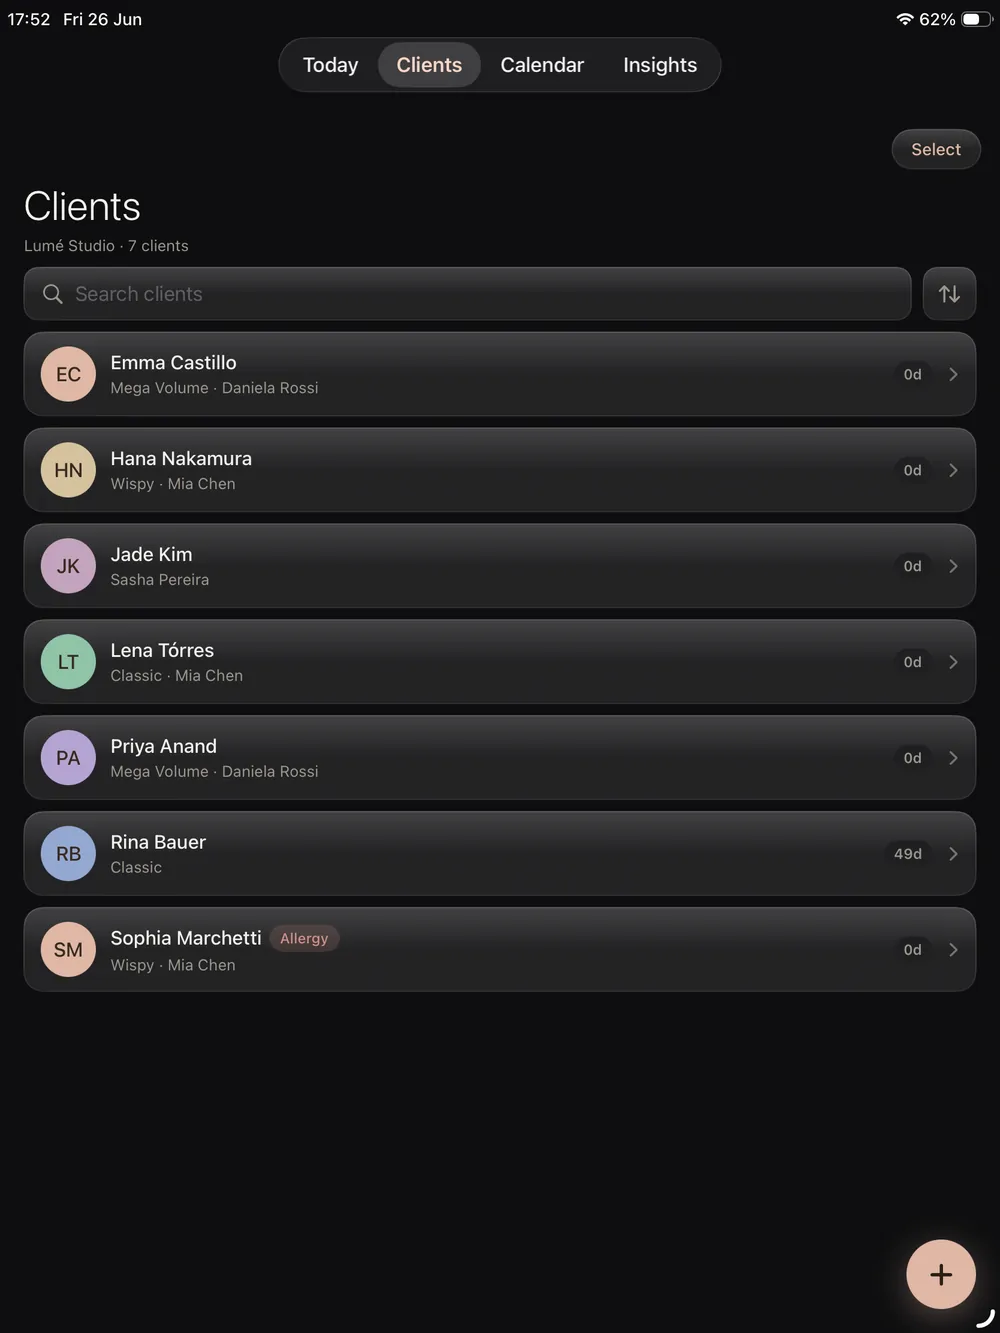Tap the plus add client button

941,1275
